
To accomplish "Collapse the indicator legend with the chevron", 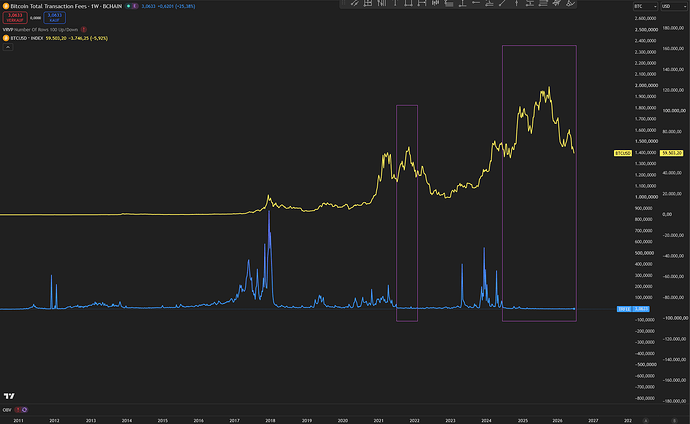I will point(7,47).
